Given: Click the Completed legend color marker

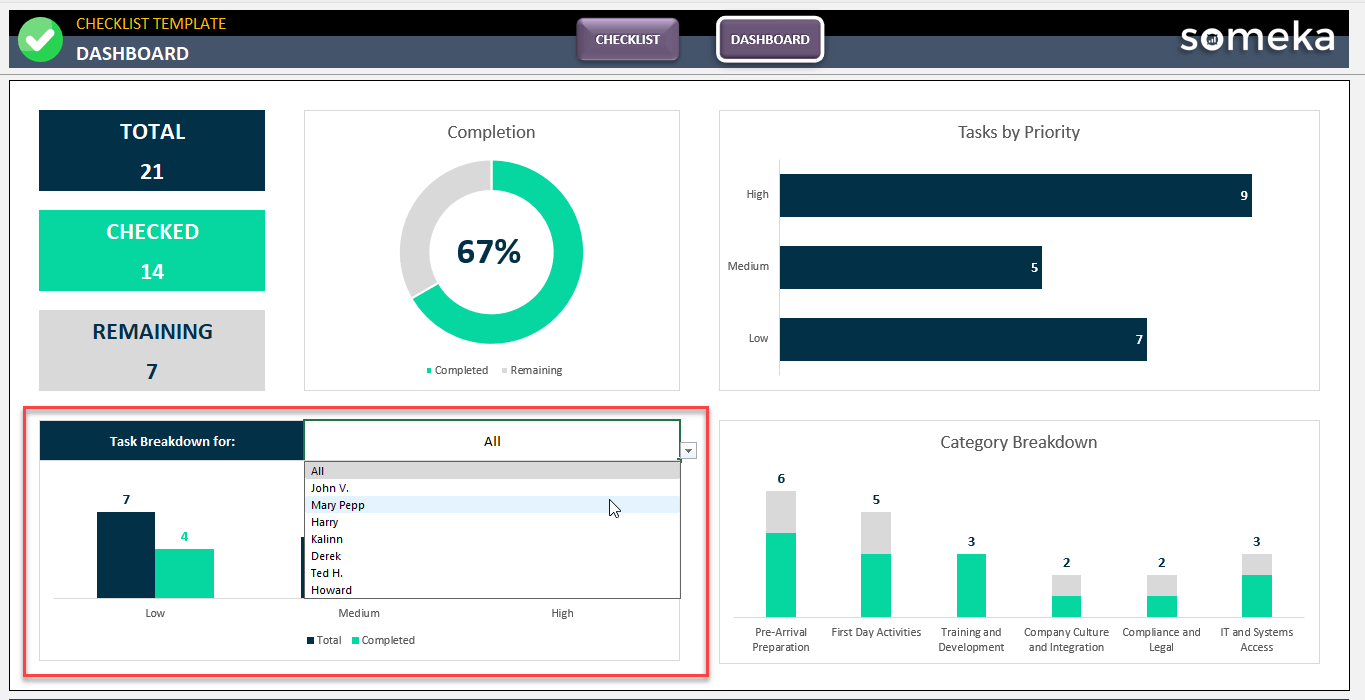Looking at the screenshot, I should click(x=430, y=371).
